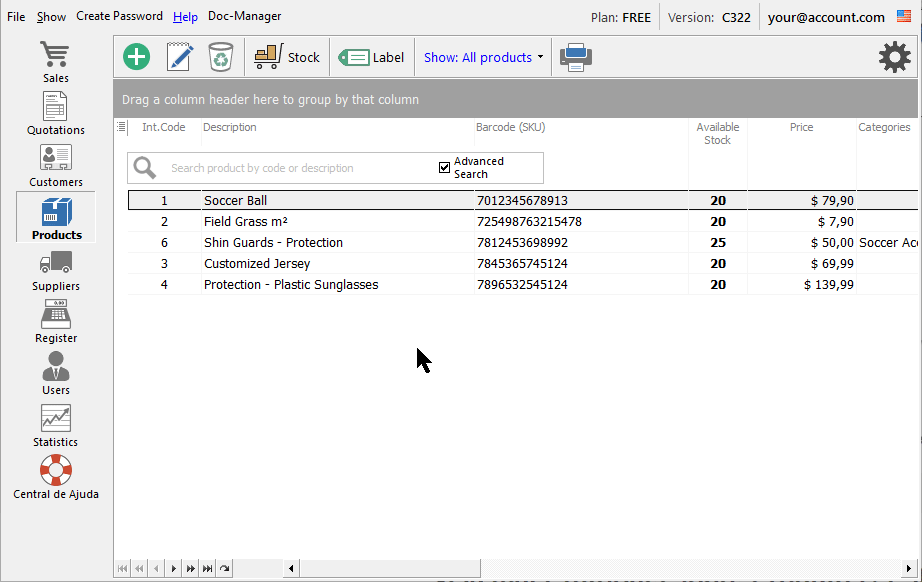
Task: Open the File menu
Action: 16,17
